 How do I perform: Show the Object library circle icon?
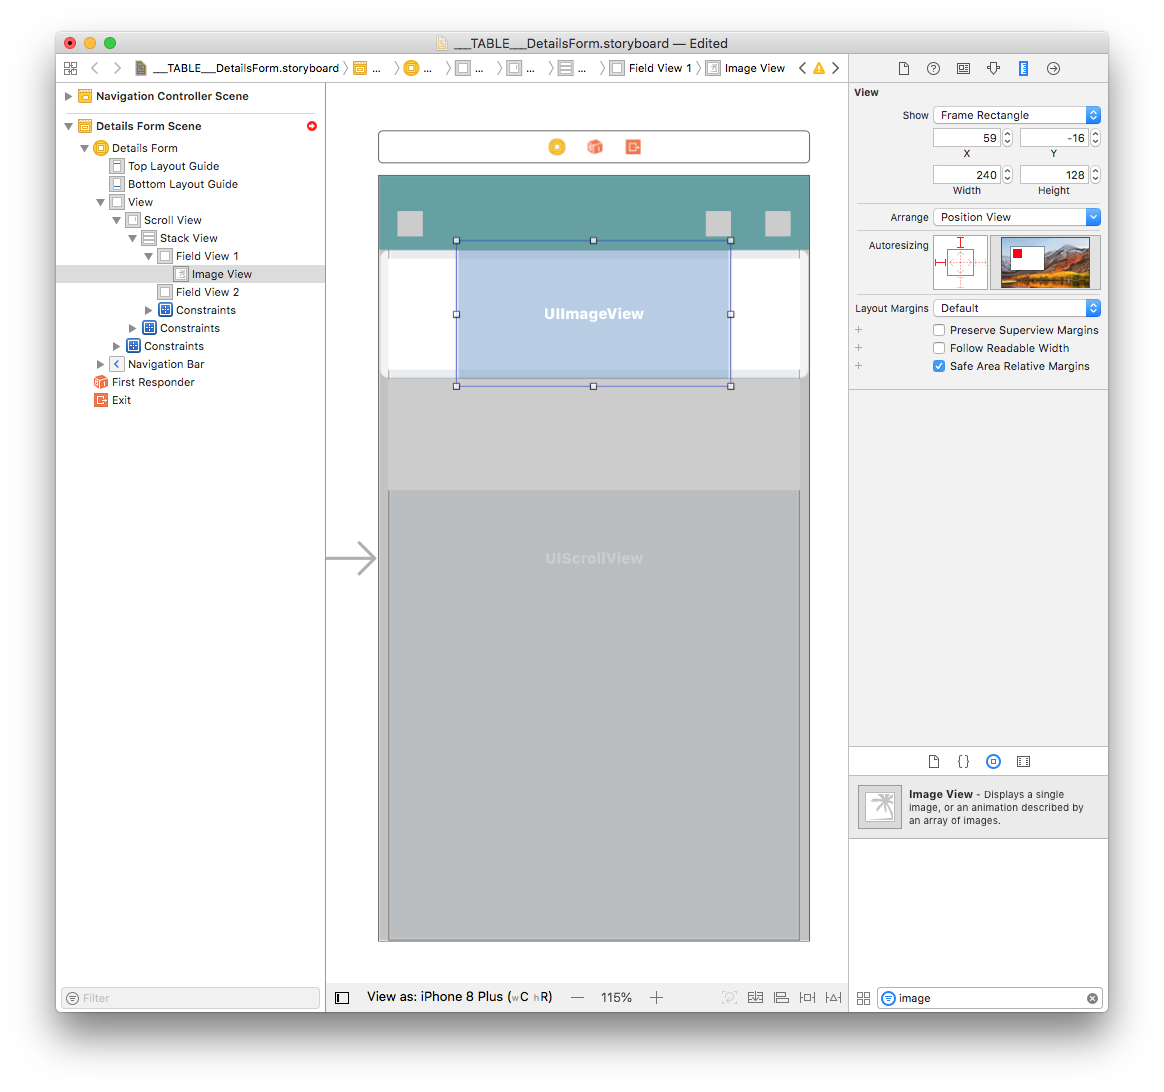(993, 761)
